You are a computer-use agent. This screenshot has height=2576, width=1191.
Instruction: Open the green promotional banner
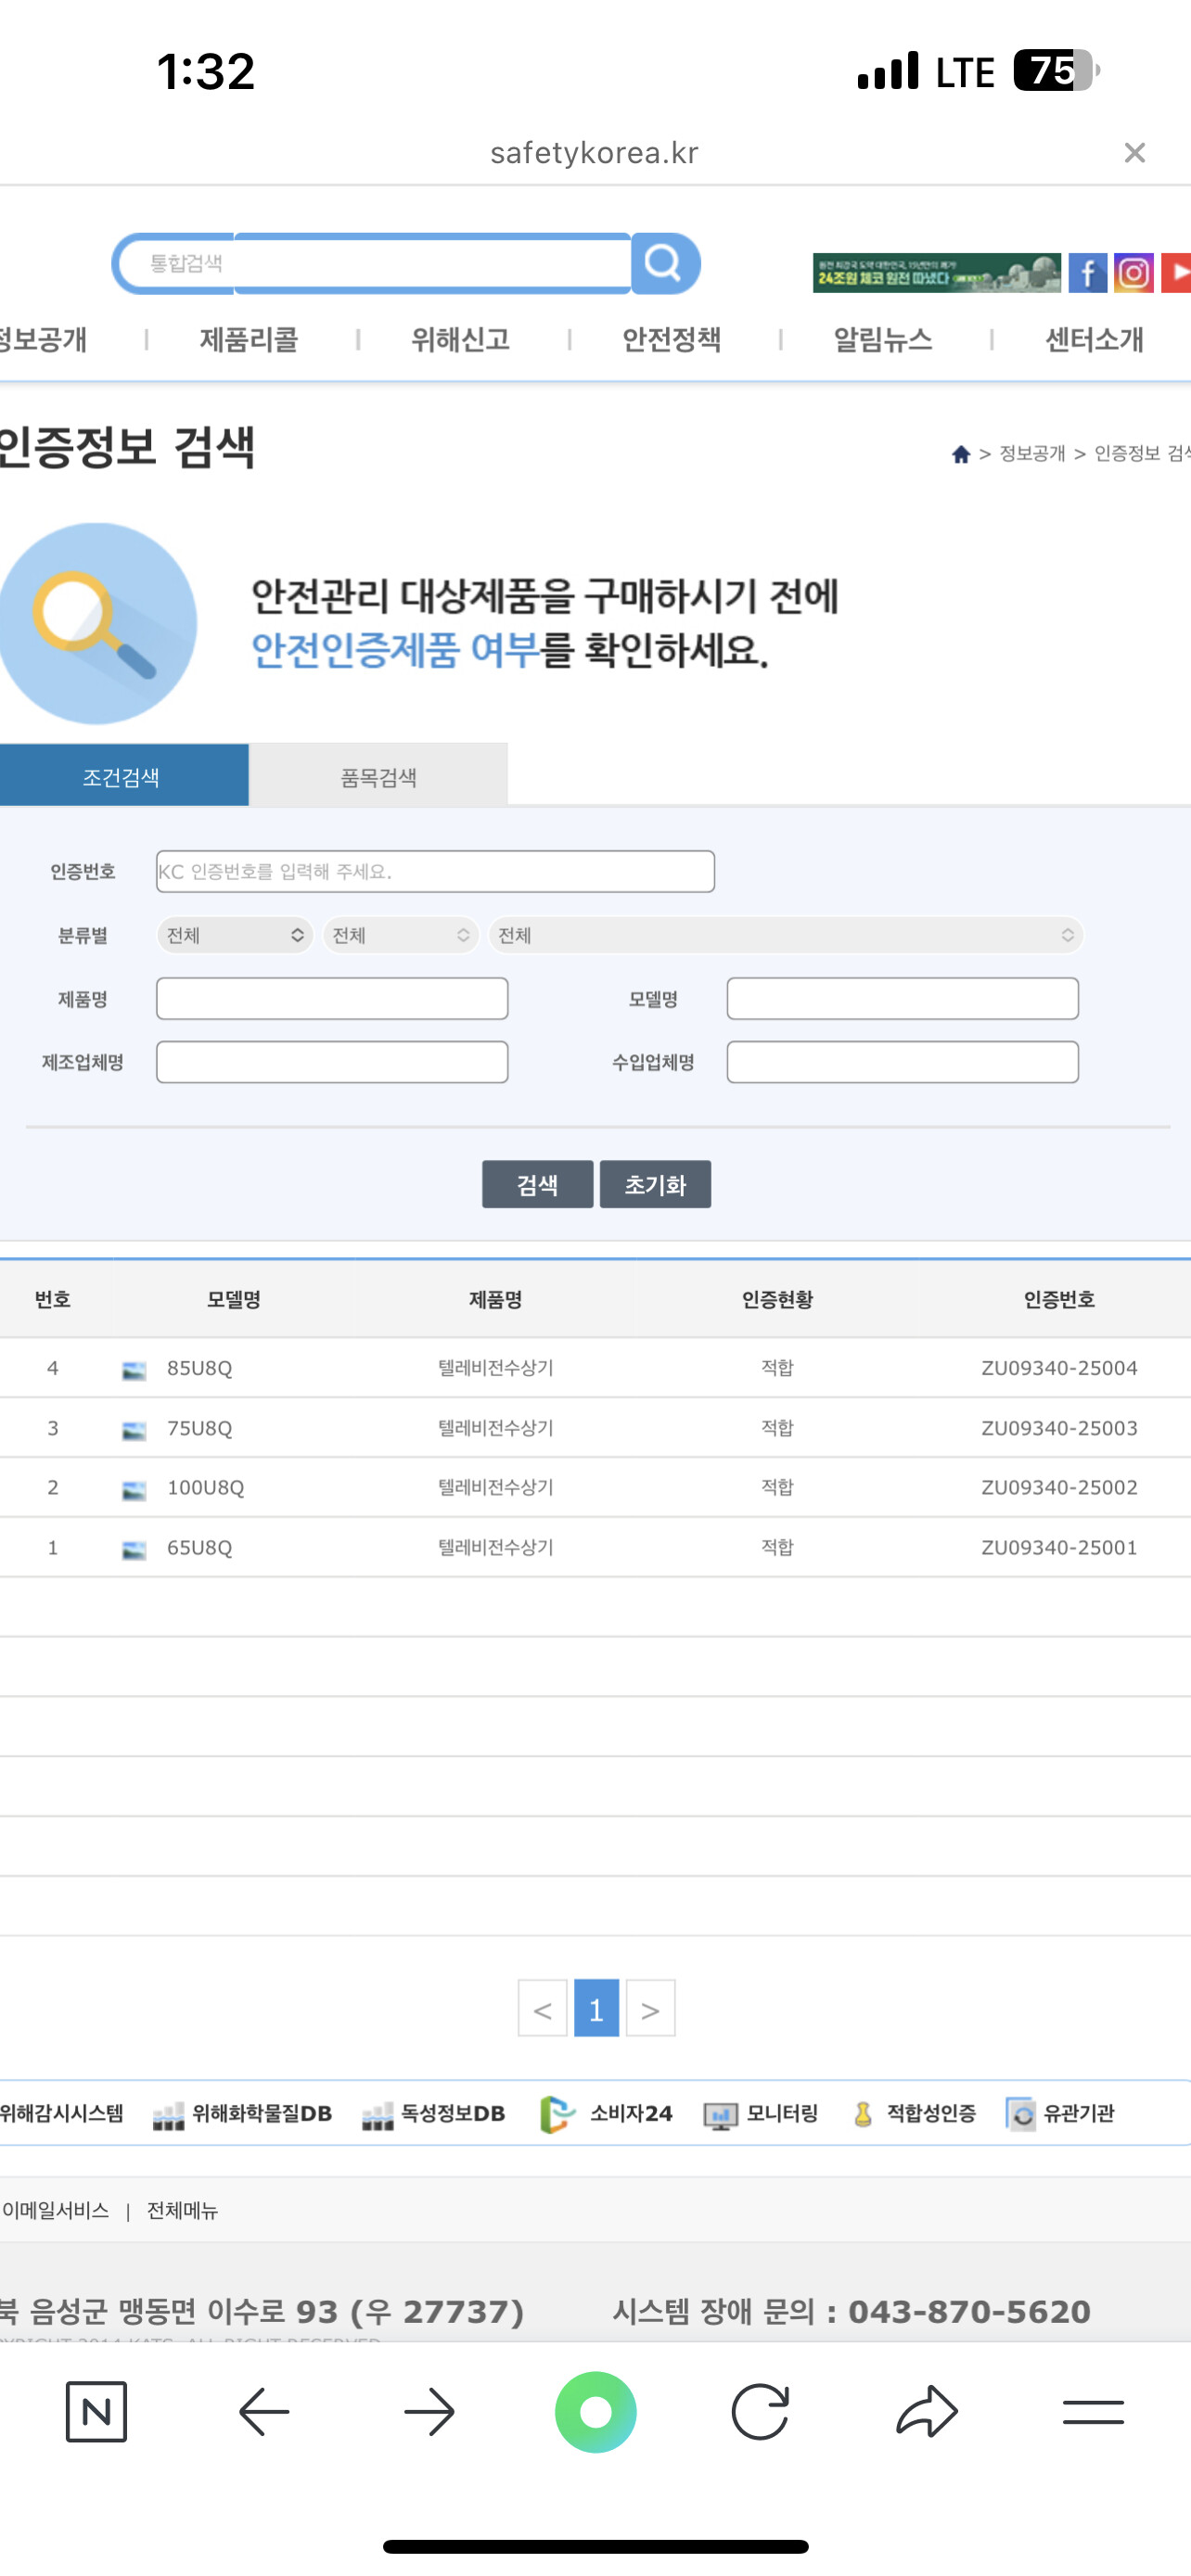point(937,273)
